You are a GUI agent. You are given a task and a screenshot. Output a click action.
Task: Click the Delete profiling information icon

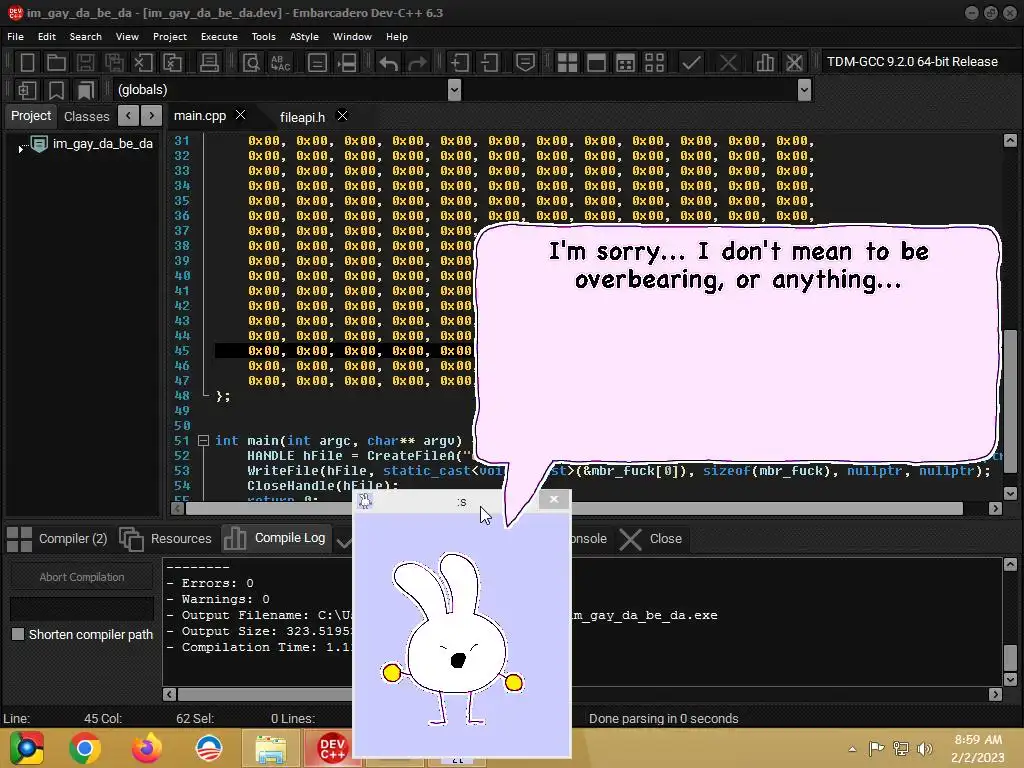pos(794,63)
